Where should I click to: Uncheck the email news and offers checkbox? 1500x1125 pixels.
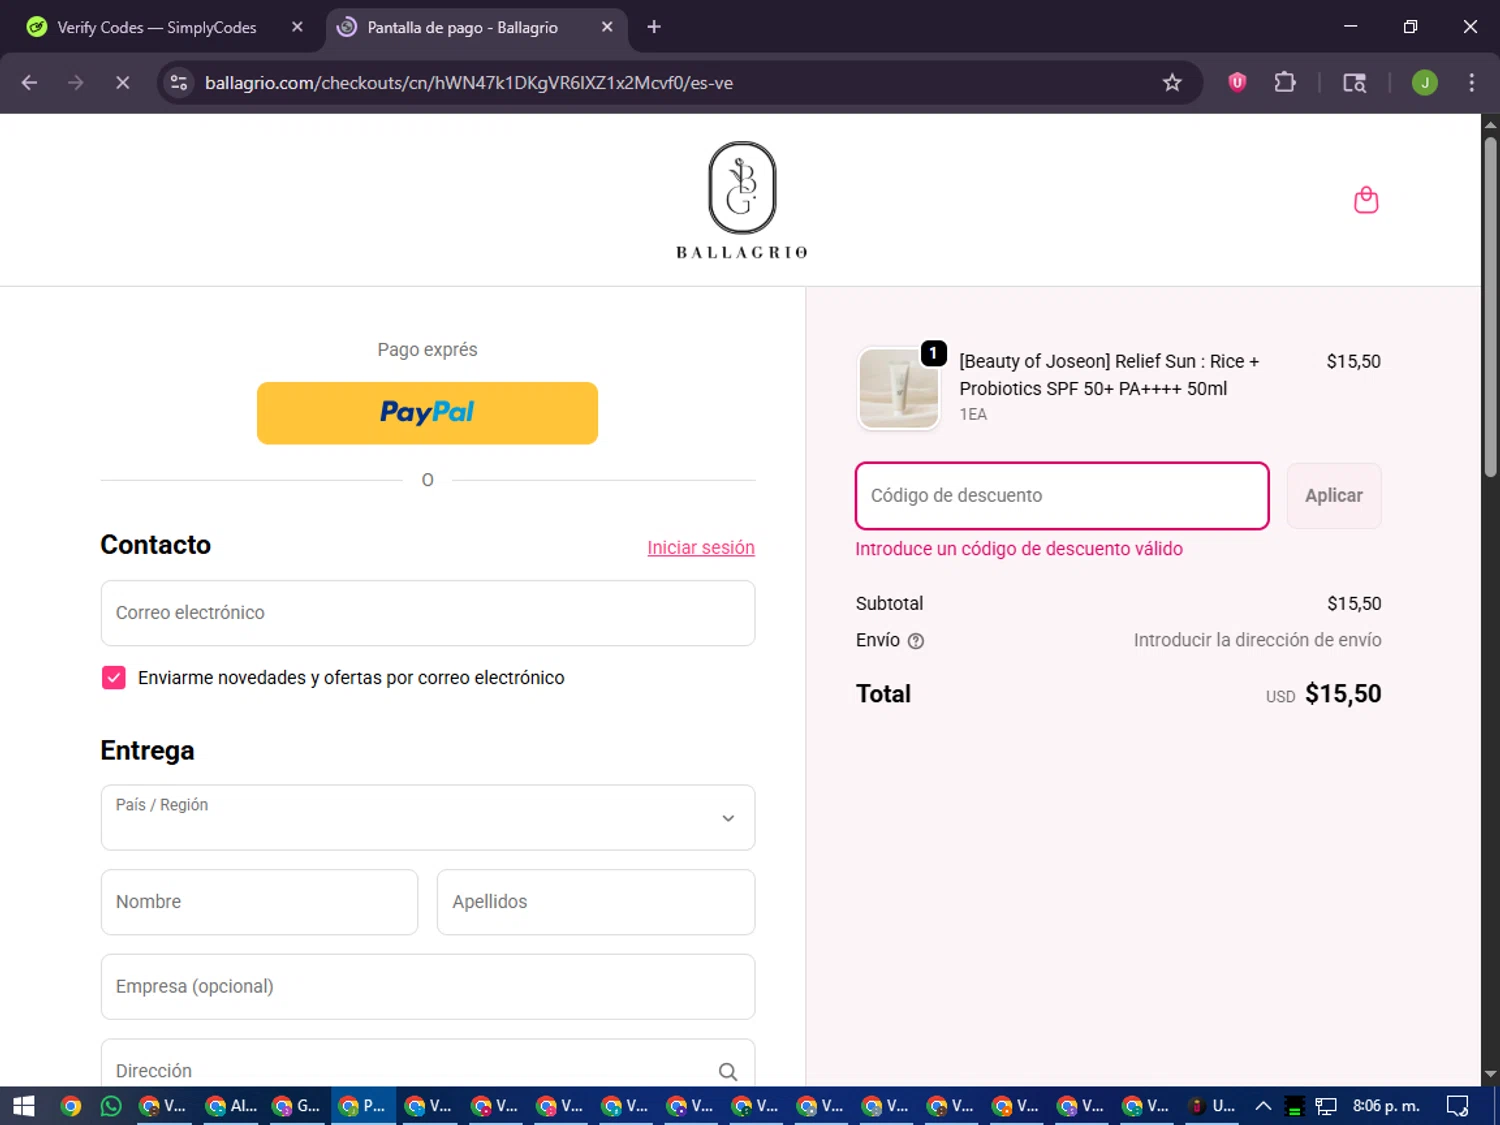(114, 678)
